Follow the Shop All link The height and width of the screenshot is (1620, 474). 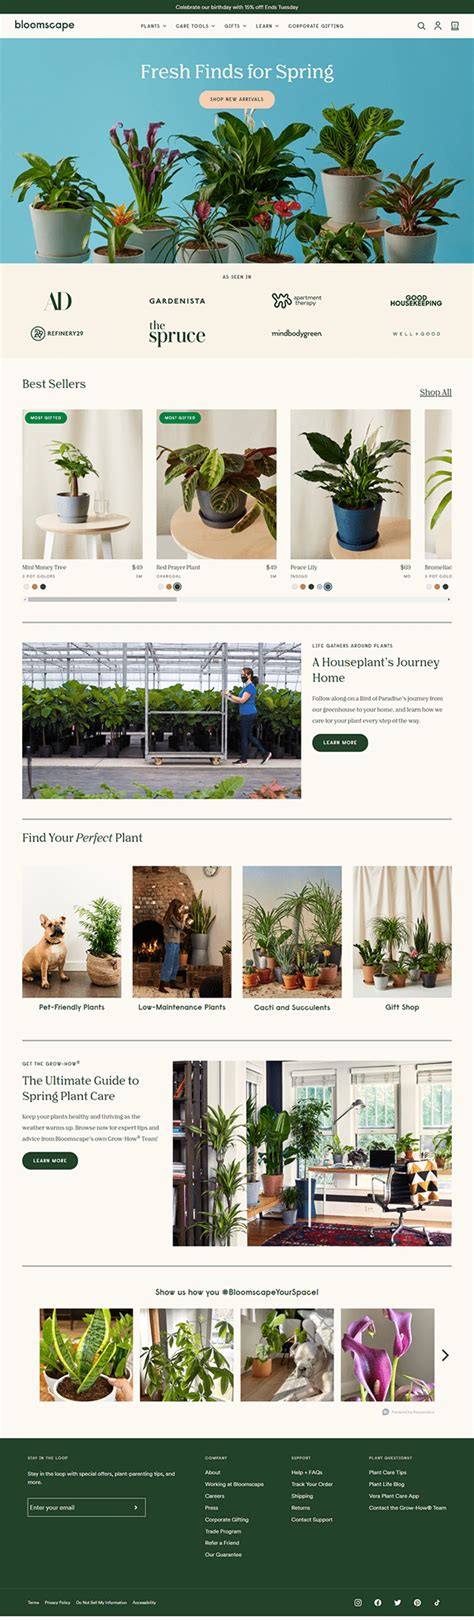coord(435,392)
